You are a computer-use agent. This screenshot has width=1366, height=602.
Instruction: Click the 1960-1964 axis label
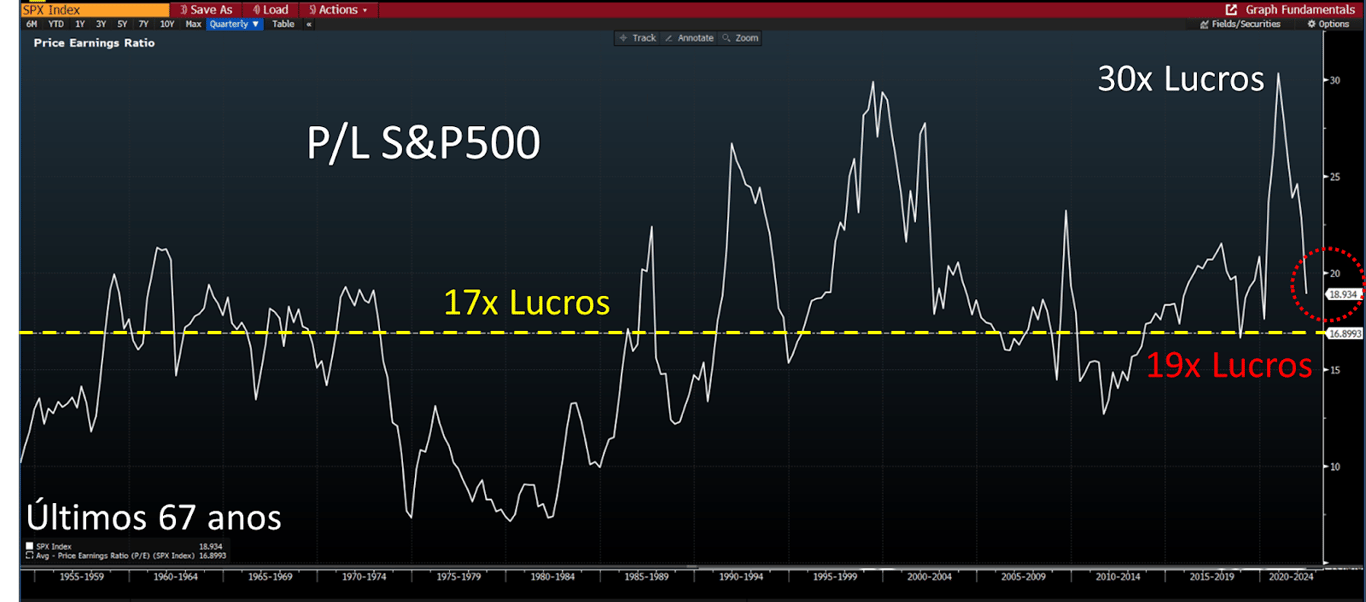pyautogui.click(x=178, y=577)
